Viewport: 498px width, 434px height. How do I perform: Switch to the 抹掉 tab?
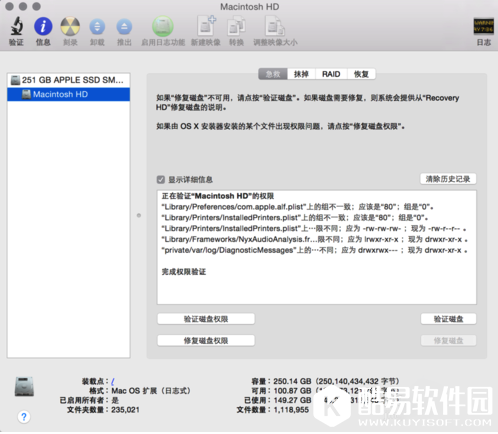pos(301,74)
